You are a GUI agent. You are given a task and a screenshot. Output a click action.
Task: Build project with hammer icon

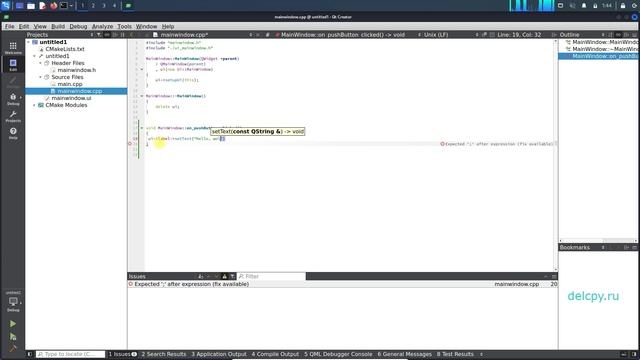coord(13,348)
